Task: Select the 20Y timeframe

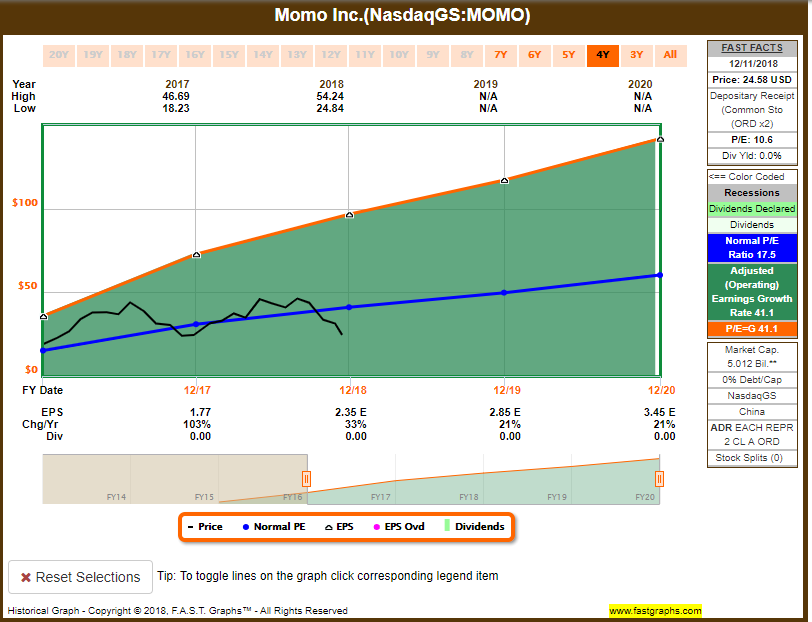Action: click(59, 55)
